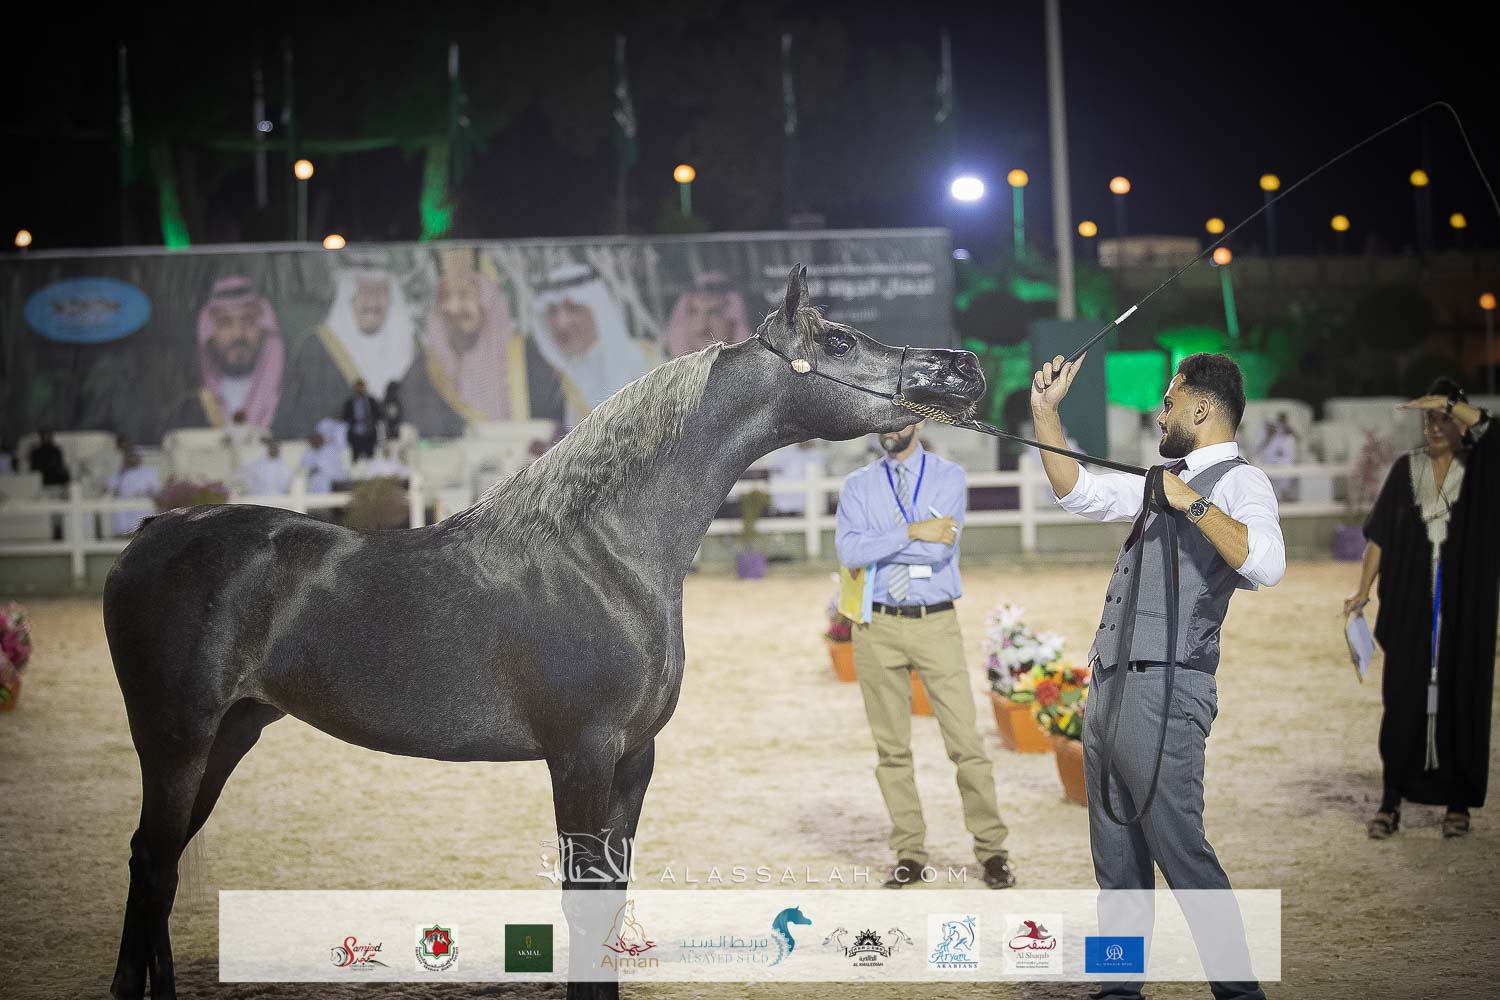Image resolution: width=1500 pixels, height=1000 pixels.
Task: Select the red and green octagonal emblem
Action: [x=437, y=948]
